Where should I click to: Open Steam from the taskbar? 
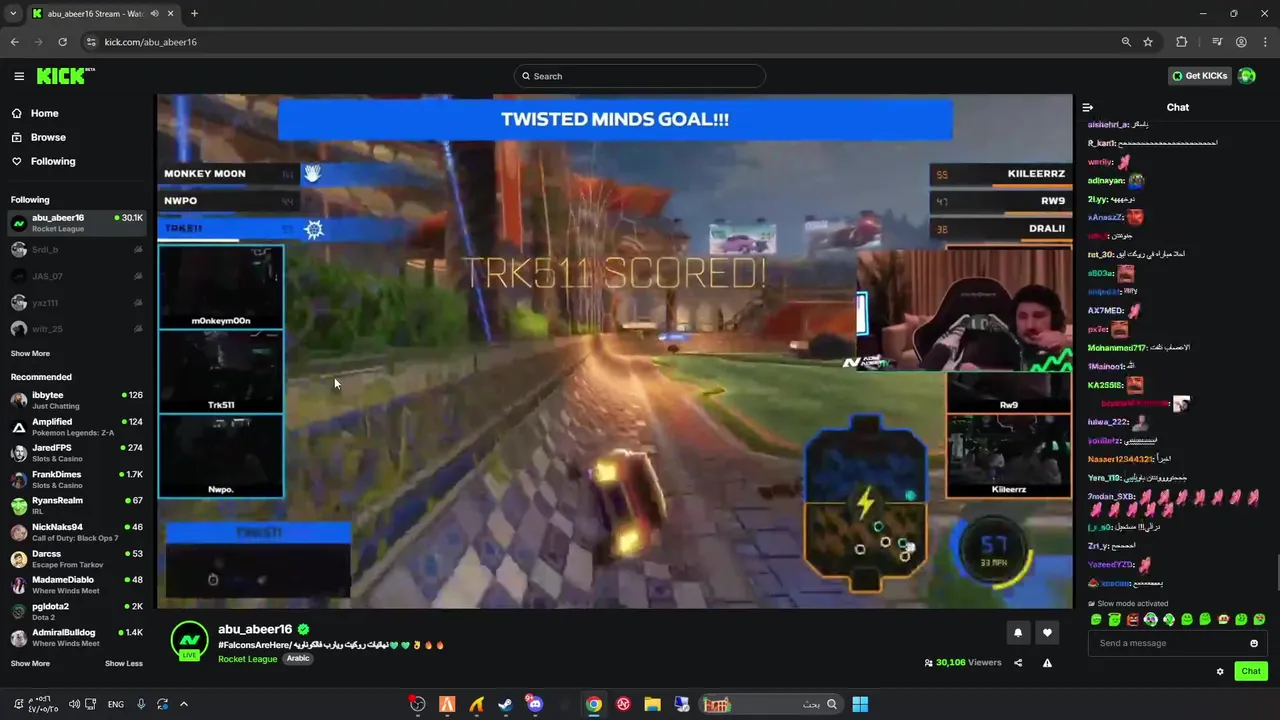pos(506,704)
